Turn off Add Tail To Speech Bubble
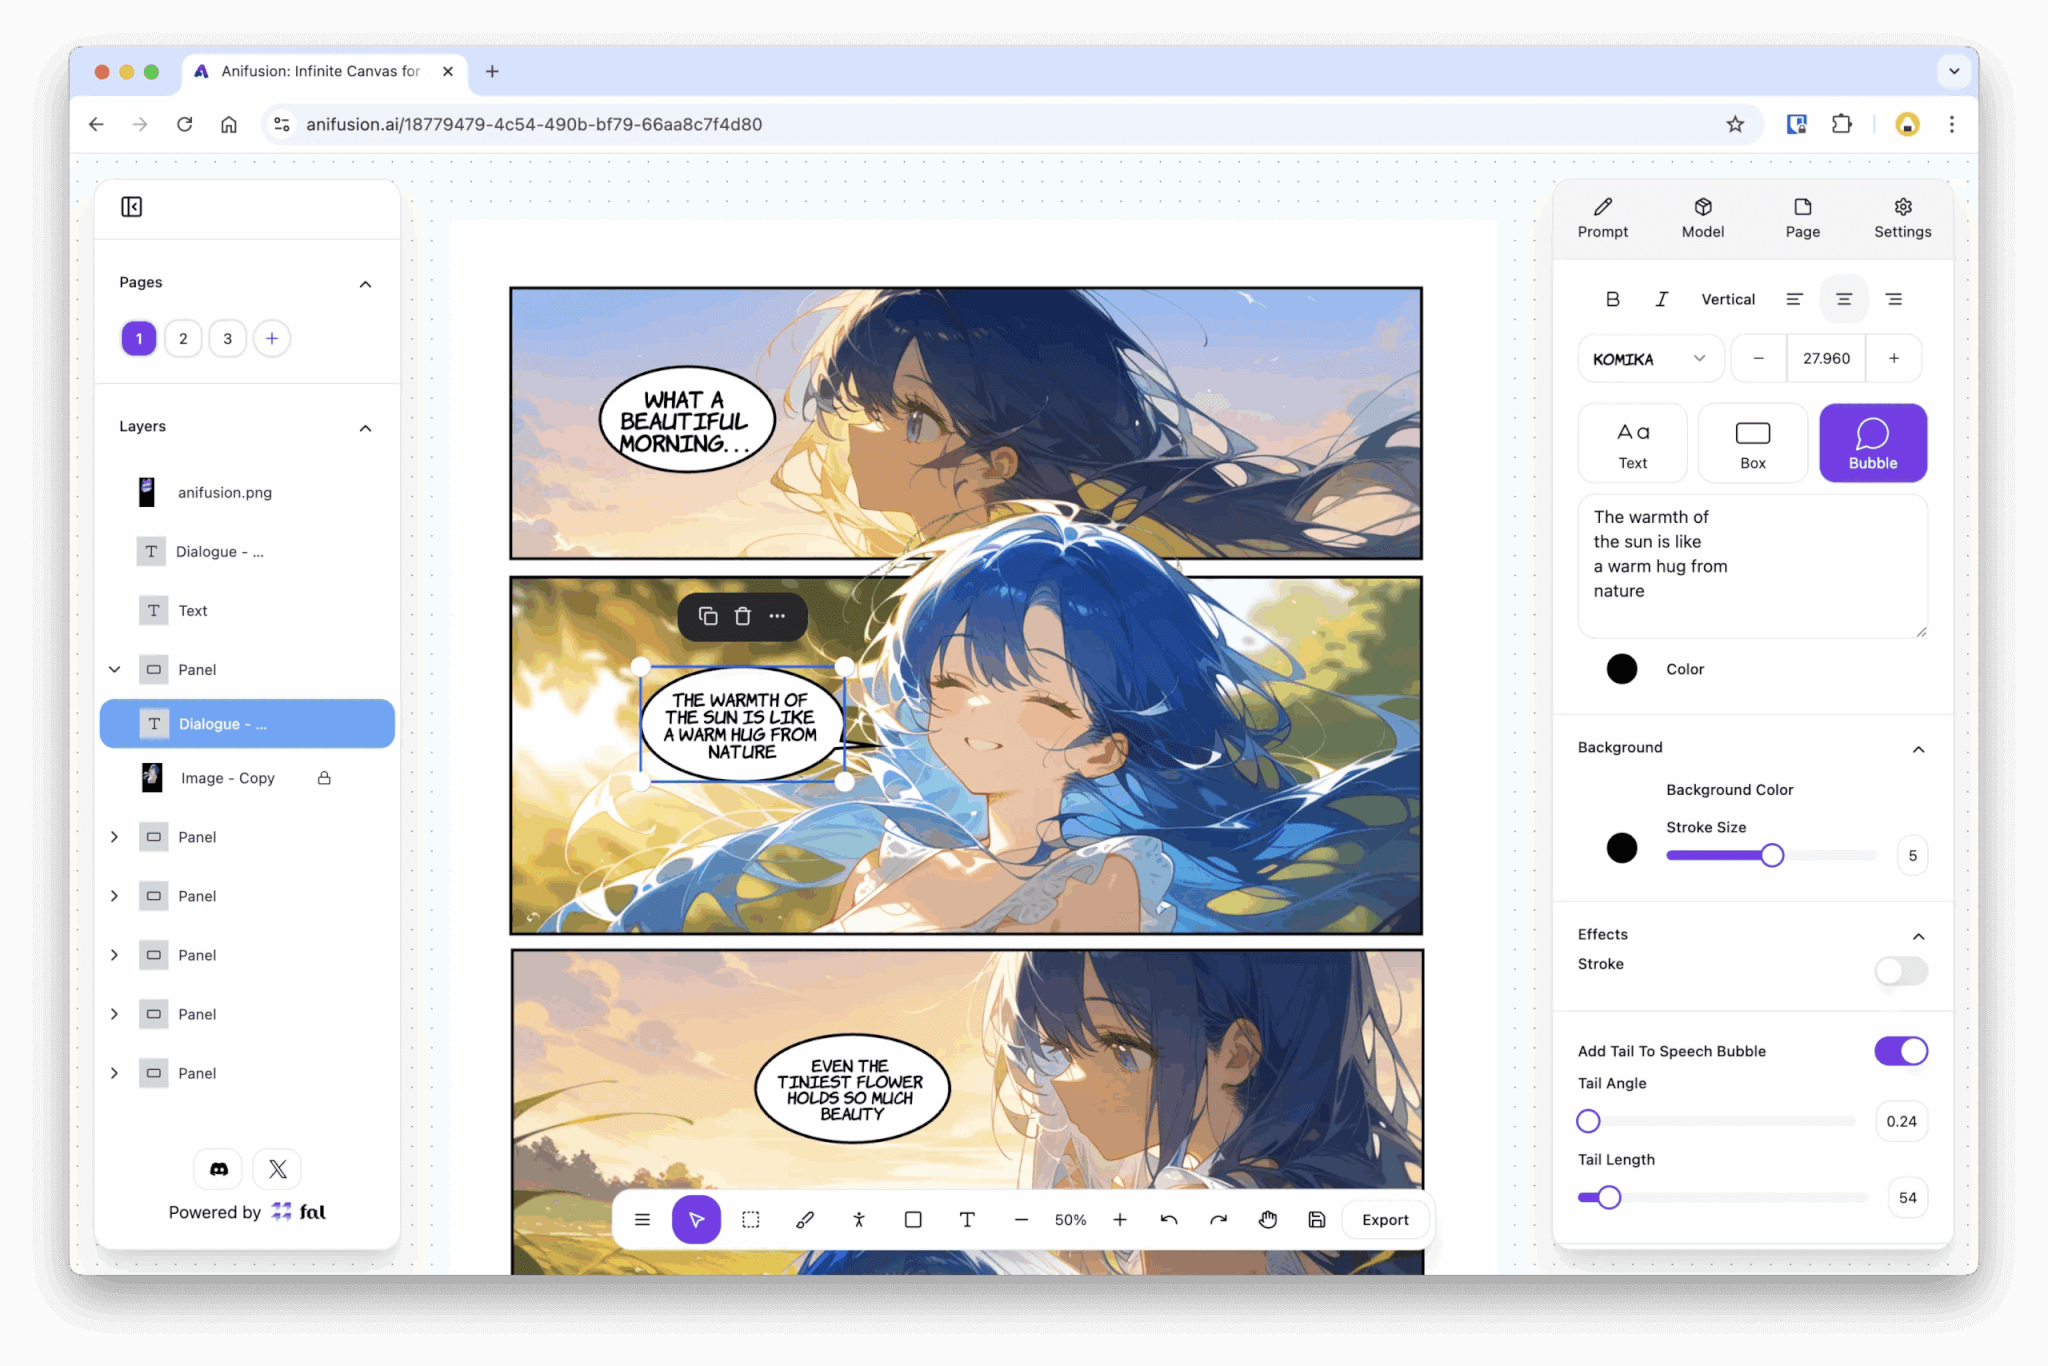The width and height of the screenshot is (2048, 1366). 1899,1051
